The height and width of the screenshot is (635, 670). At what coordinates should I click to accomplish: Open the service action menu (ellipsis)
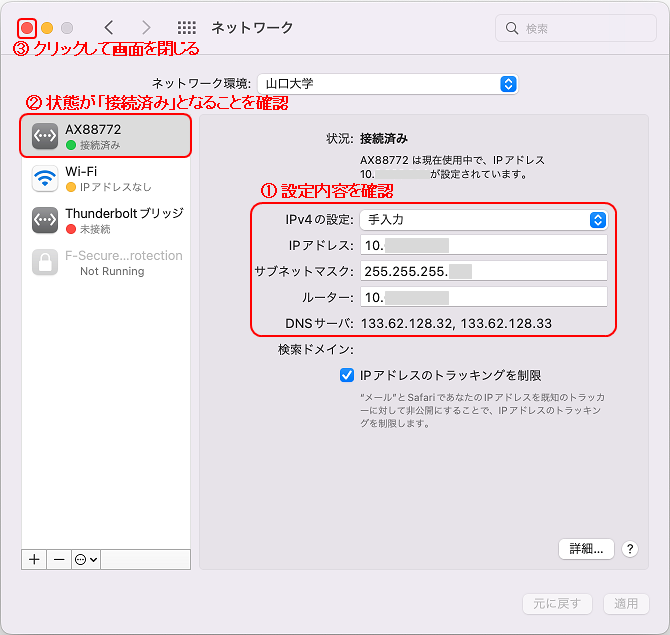click(86, 559)
